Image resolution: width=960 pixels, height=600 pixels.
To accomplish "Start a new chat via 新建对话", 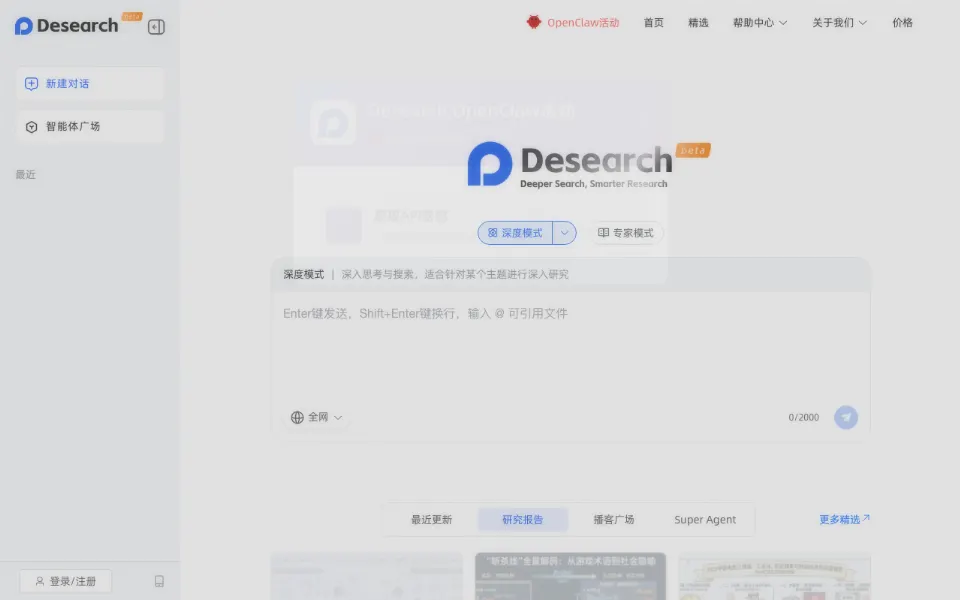I will pos(90,84).
